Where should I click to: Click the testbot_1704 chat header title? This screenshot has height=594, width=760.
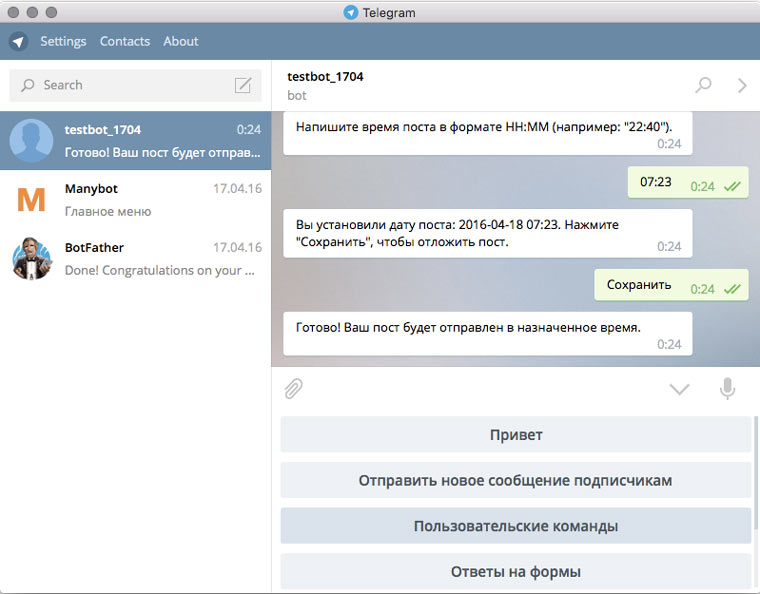[x=327, y=76]
